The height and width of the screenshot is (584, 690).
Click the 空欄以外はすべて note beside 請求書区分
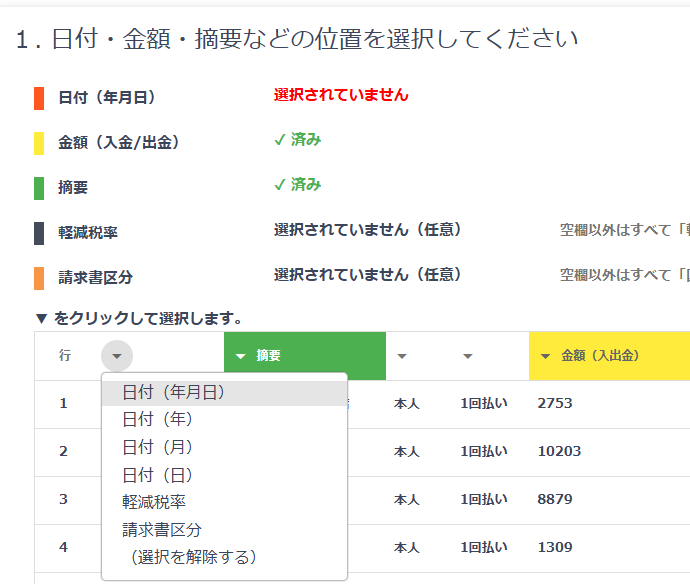[x=625, y=275]
